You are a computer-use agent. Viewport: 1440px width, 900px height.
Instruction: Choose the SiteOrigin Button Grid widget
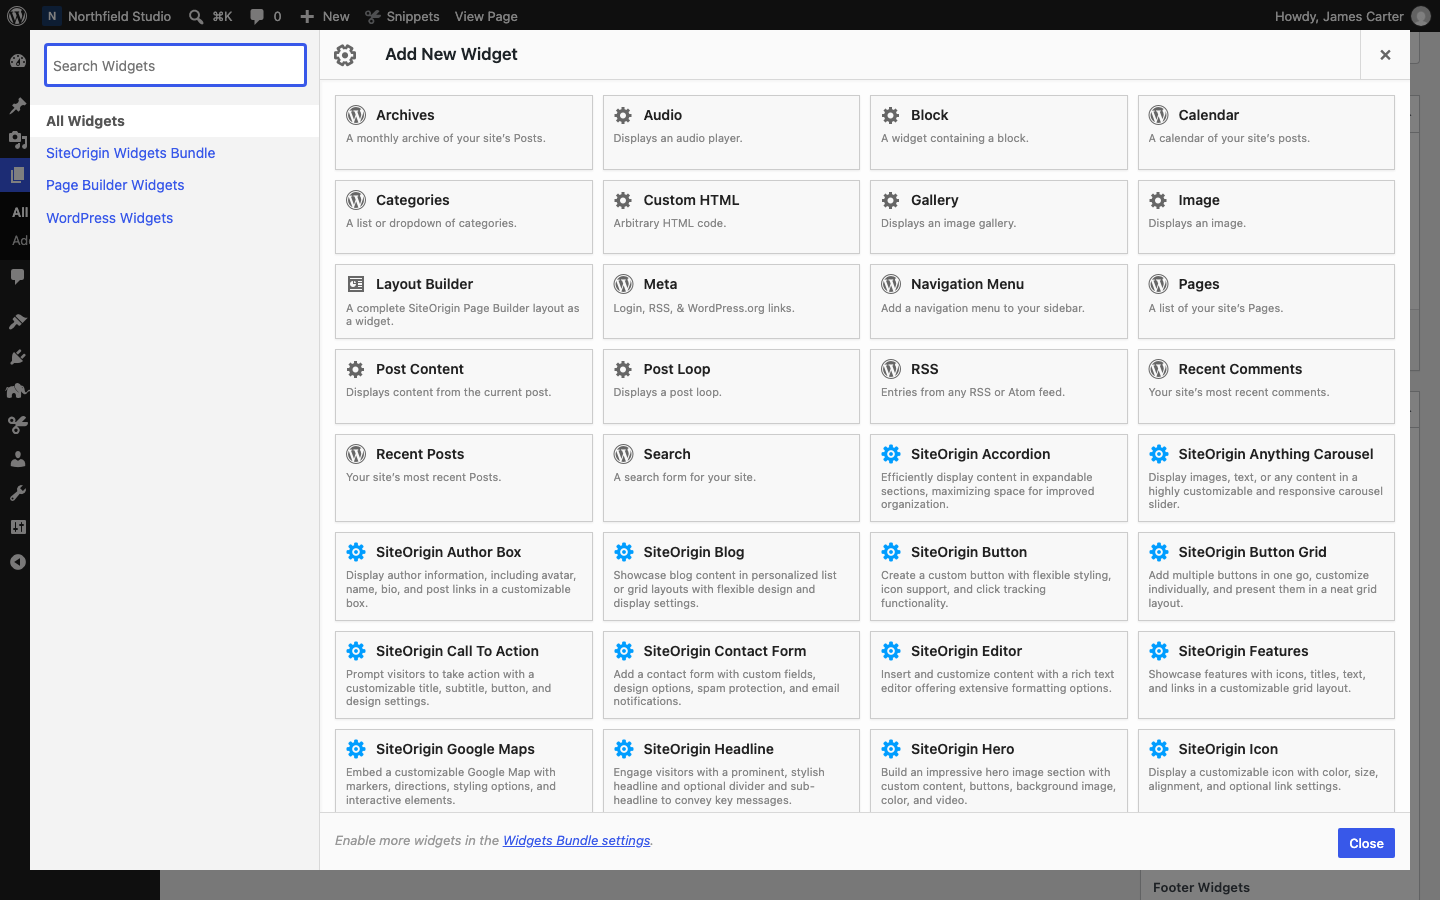[x=1266, y=576]
